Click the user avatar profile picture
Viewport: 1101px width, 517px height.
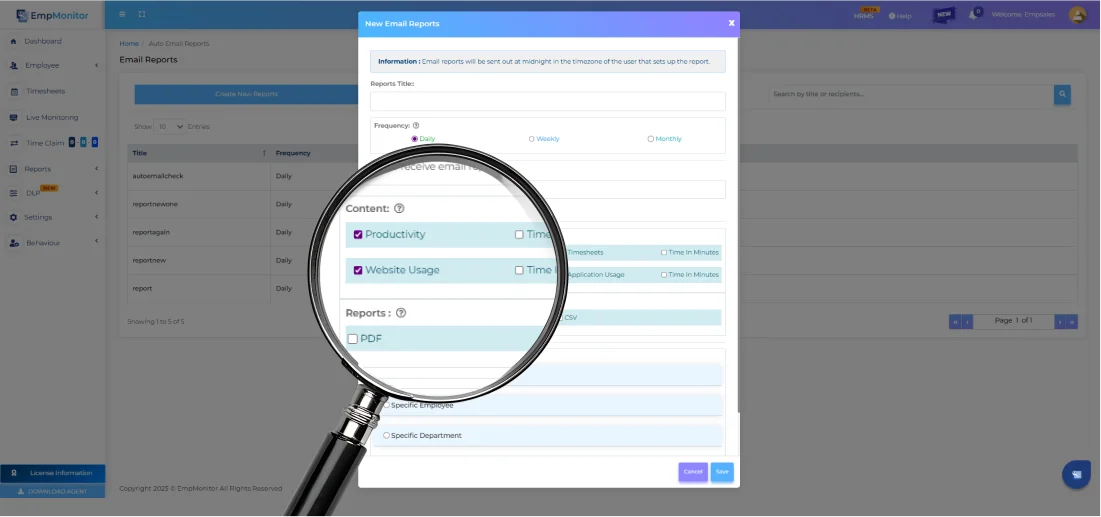click(x=1077, y=15)
